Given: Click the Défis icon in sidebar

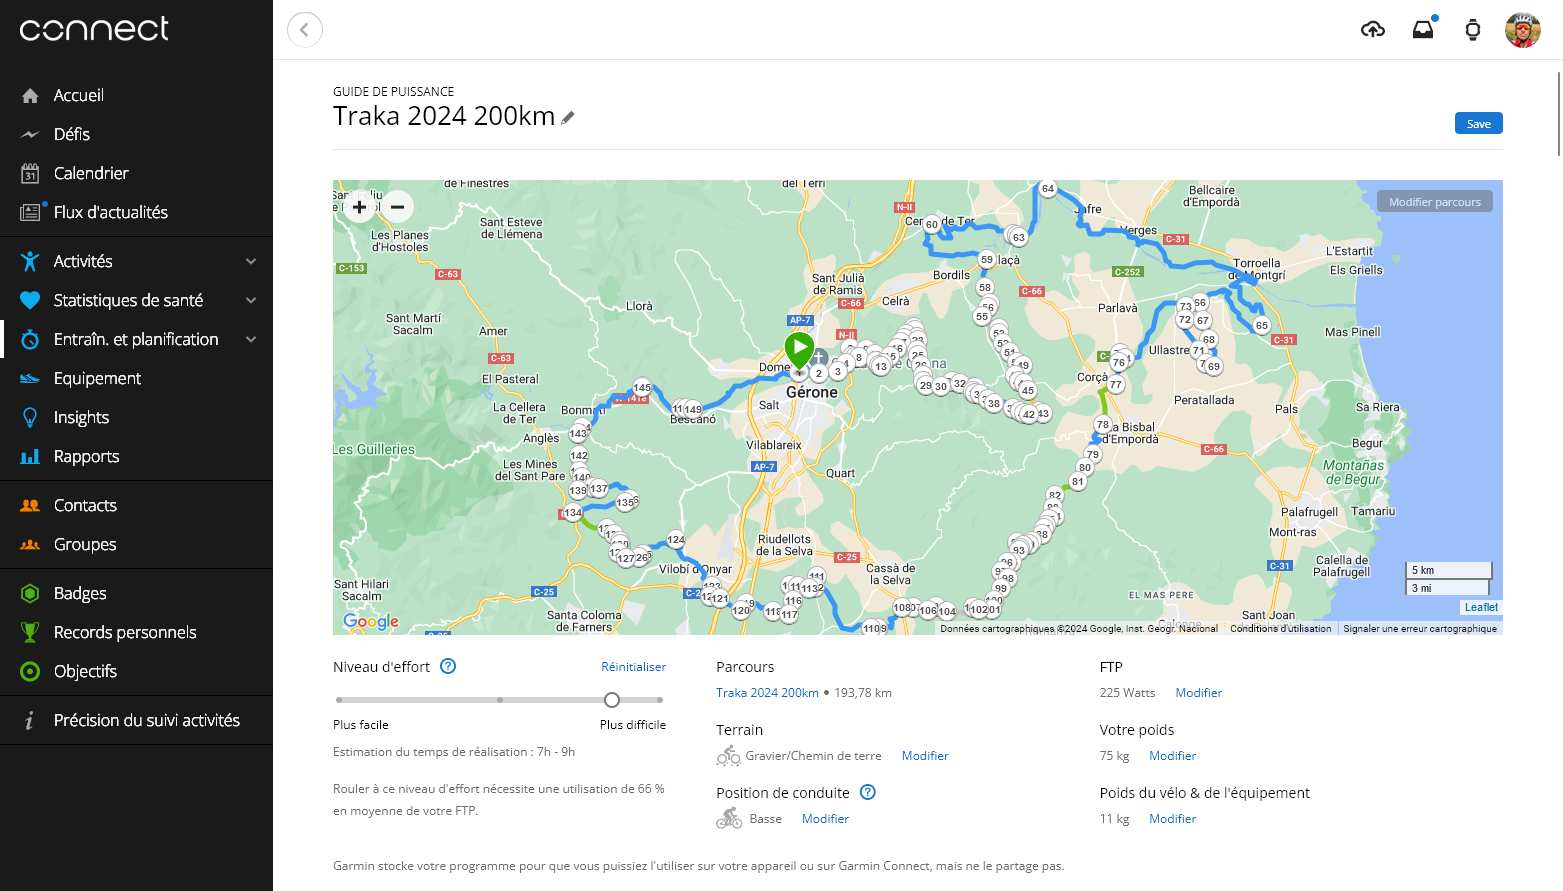Looking at the screenshot, I should coord(30,134).
